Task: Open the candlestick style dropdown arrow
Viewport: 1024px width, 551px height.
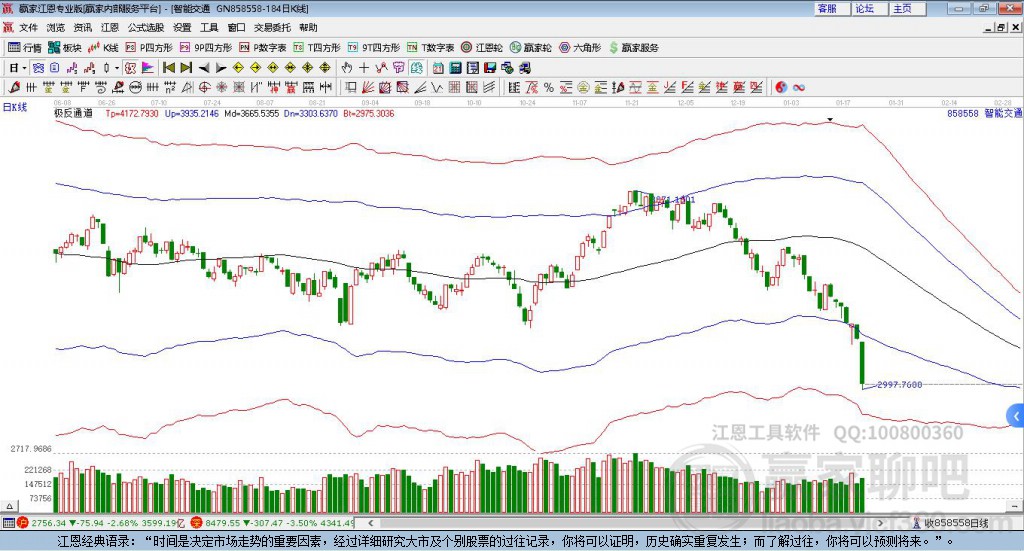Action: point(117,67)
